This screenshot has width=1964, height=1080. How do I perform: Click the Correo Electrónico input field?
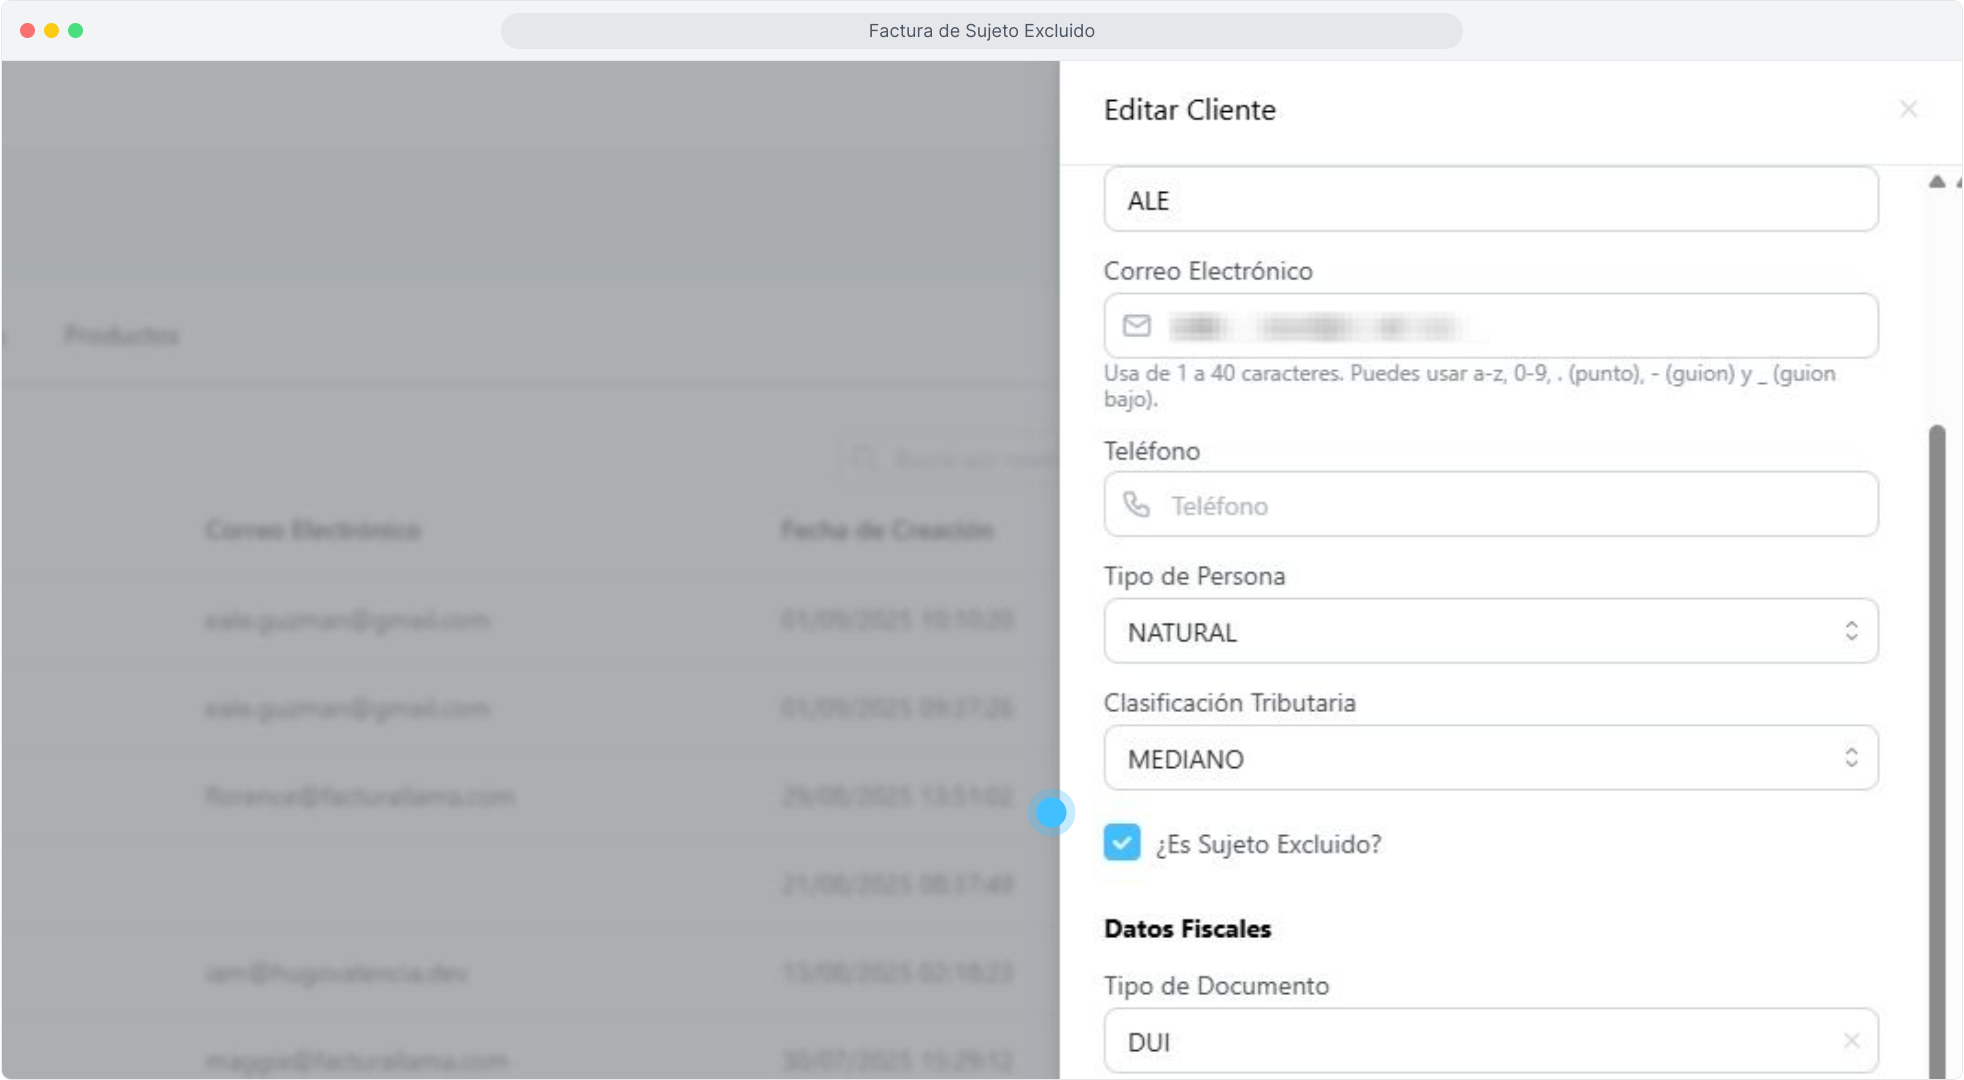[1600, 326]
